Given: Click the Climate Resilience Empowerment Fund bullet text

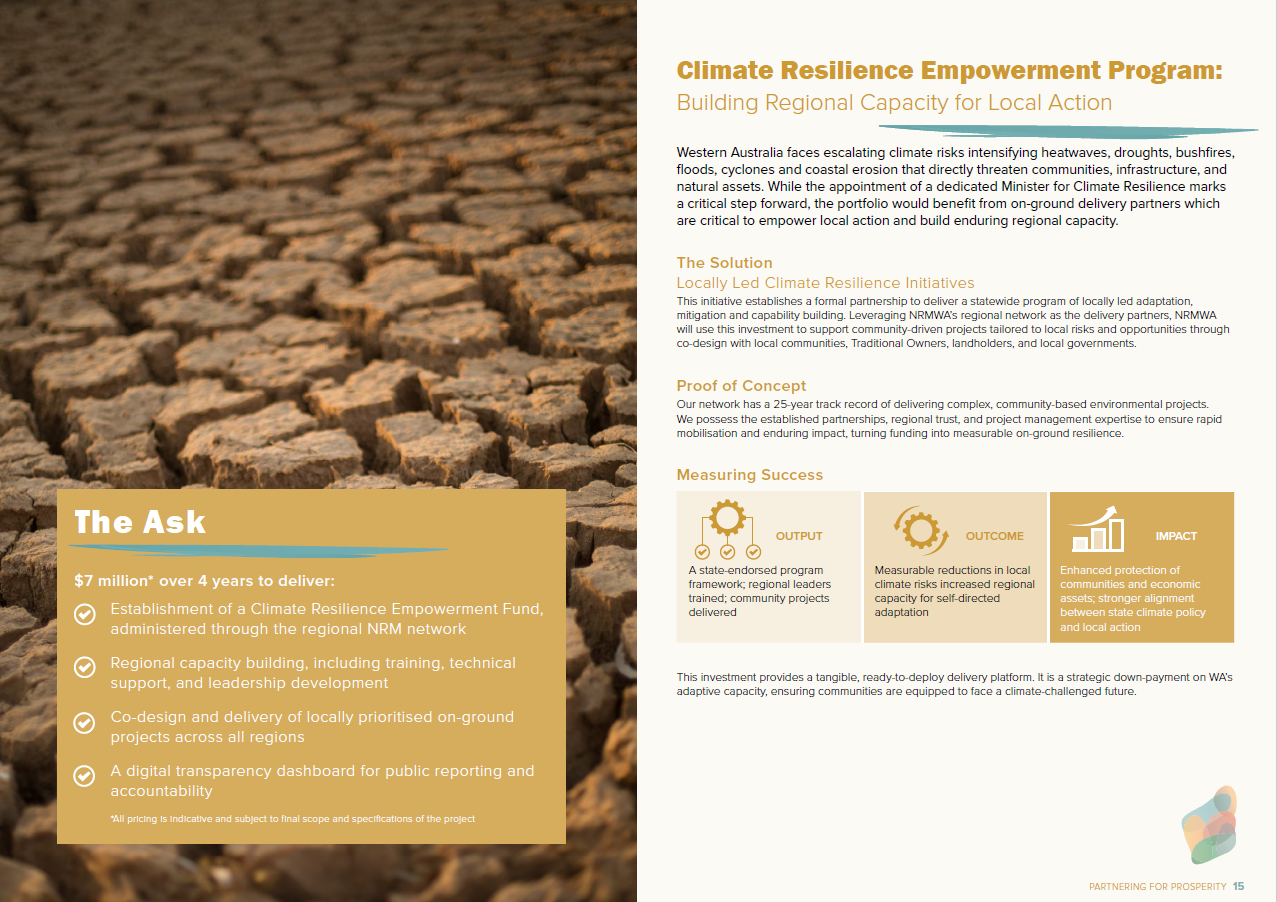Looking at the screenshot, I should coord(327,619).
